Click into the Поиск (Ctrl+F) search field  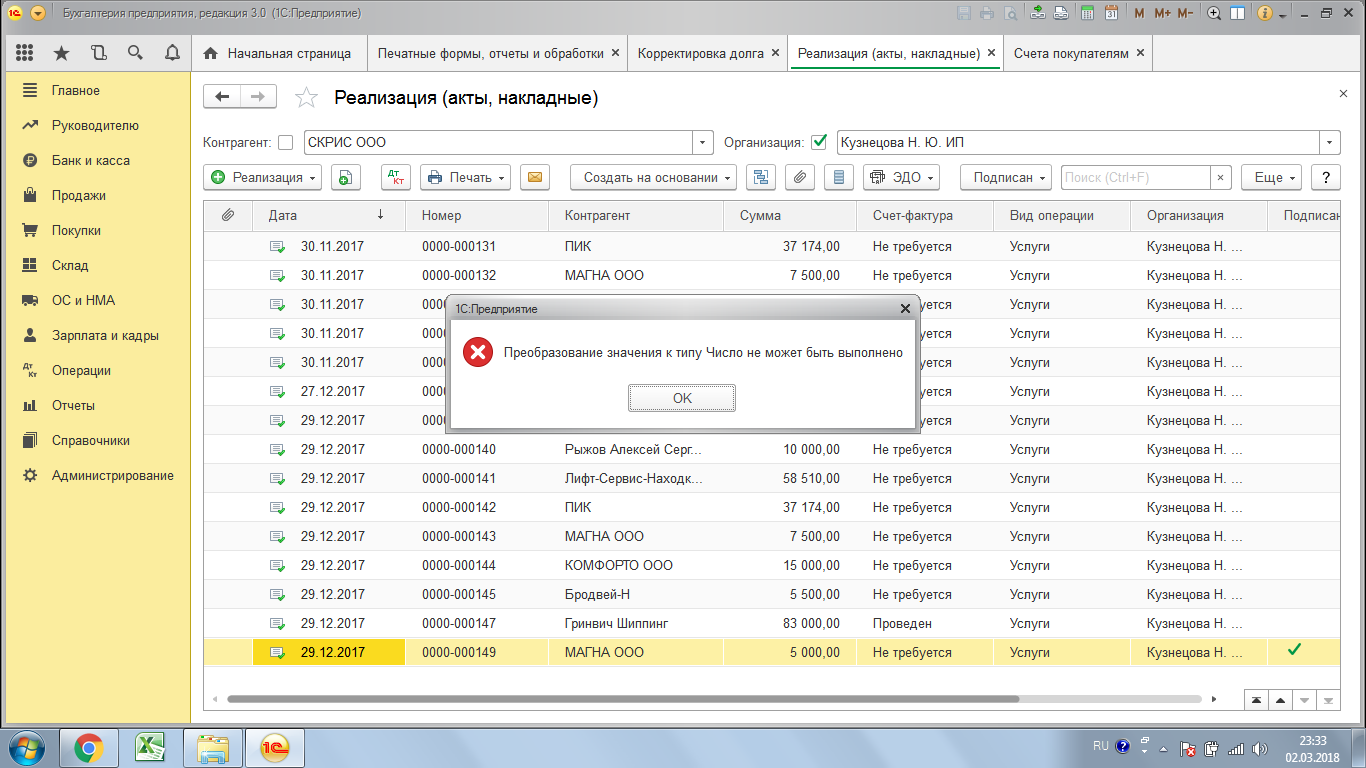pos(1135,177)
